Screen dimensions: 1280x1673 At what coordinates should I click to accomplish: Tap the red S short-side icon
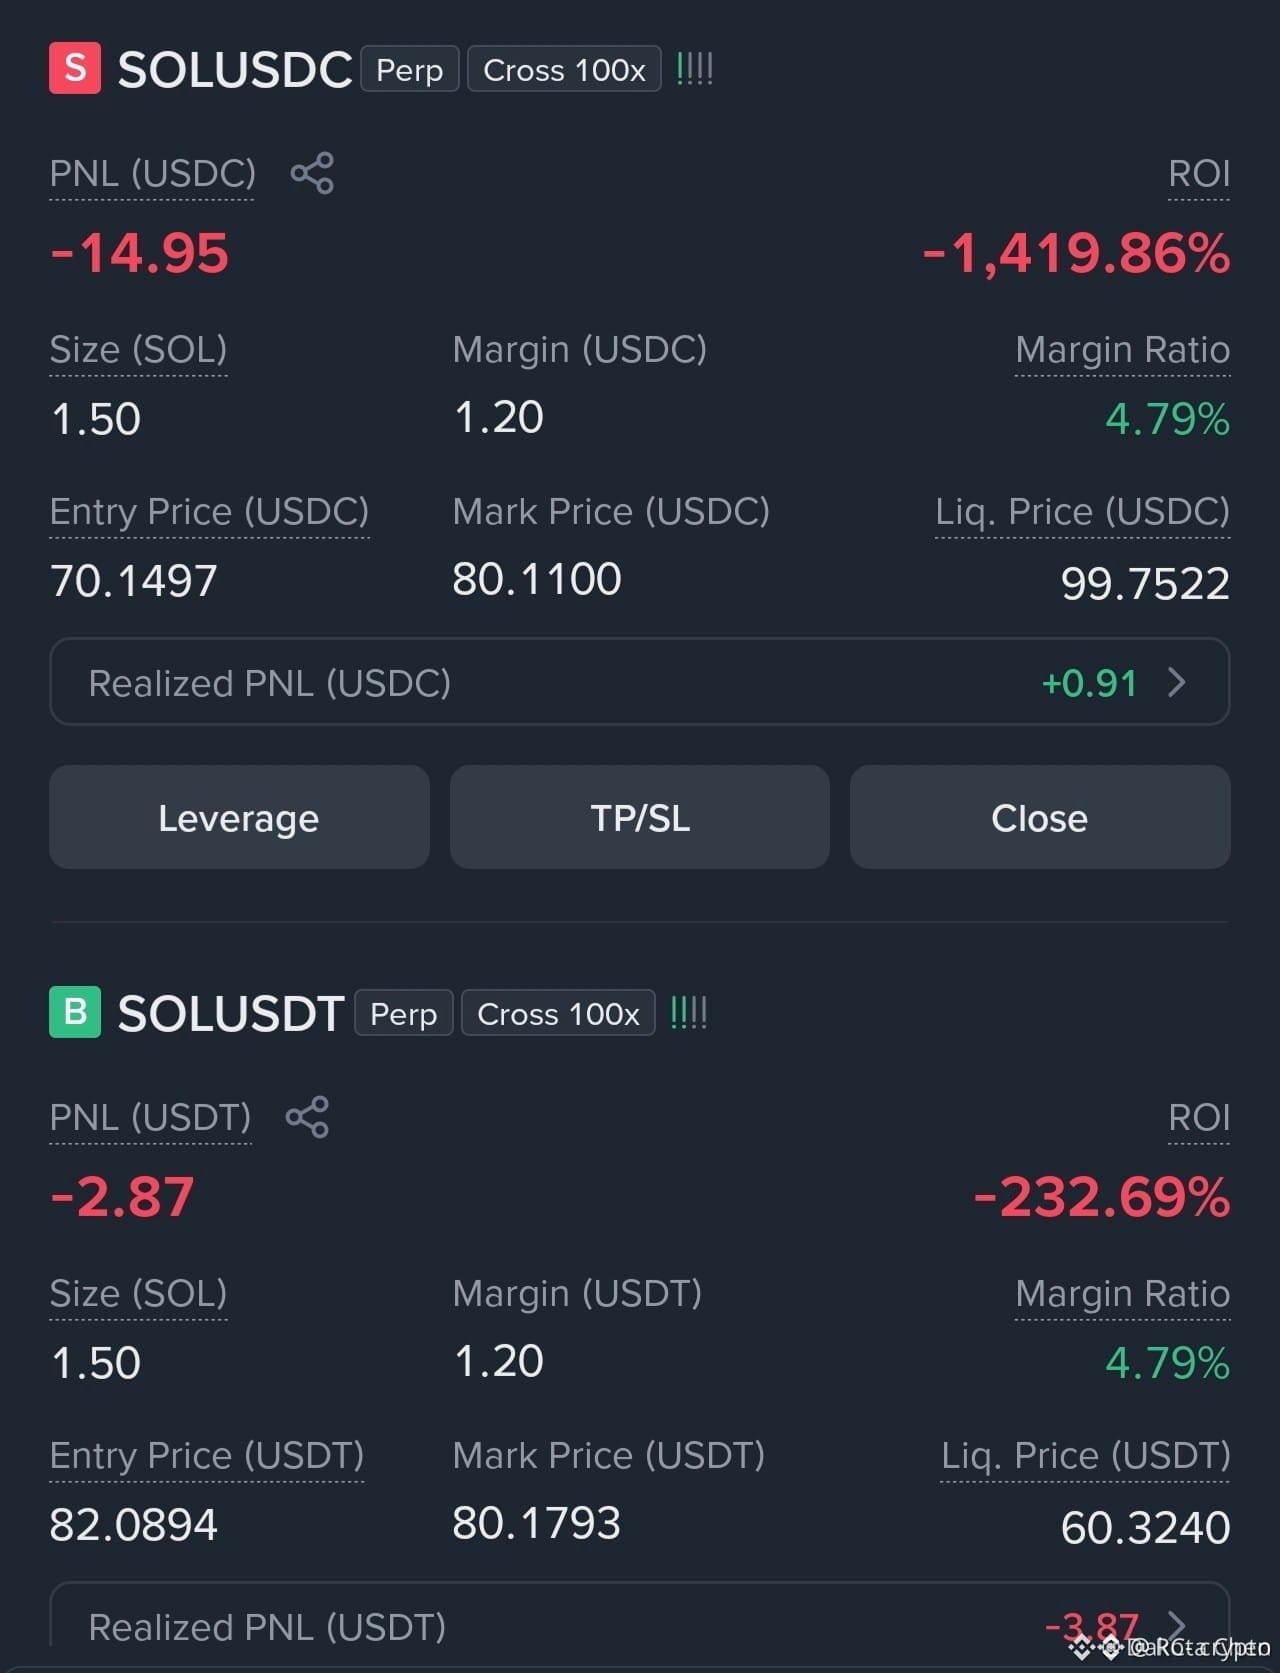[75, 68]
